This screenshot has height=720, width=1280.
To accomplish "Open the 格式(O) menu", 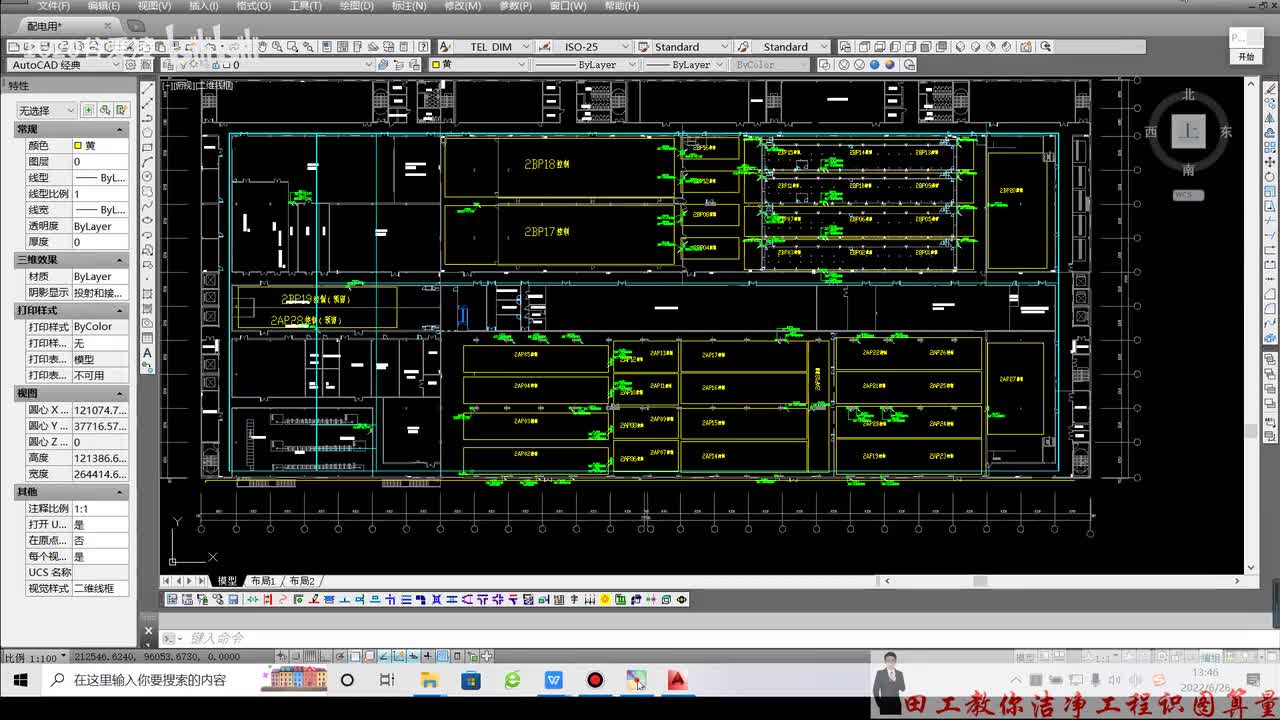I will [253, 6].
